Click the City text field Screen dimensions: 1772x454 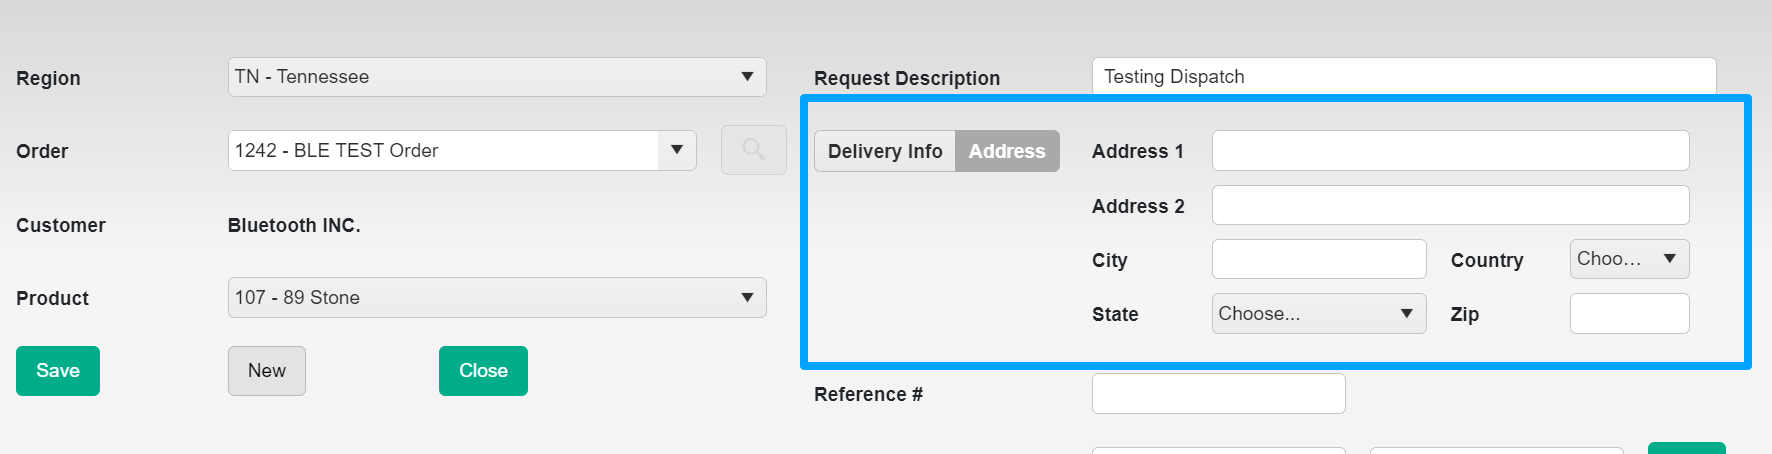point(1318,260)
